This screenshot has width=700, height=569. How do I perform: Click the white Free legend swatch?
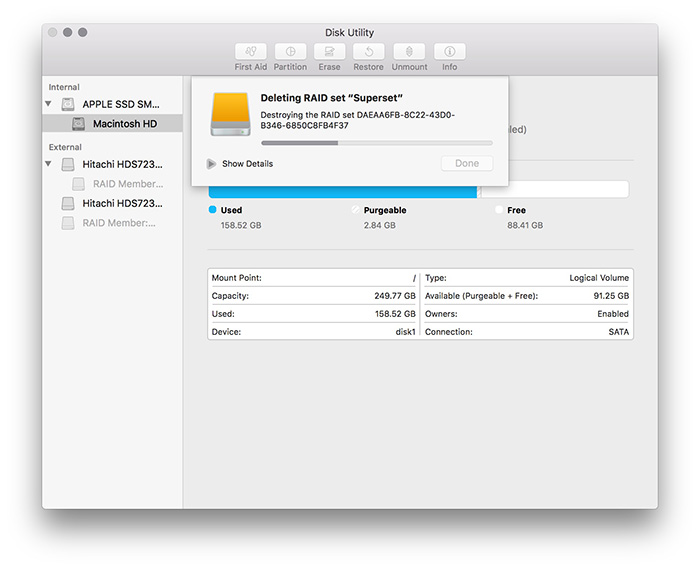[x=499, y=210]
